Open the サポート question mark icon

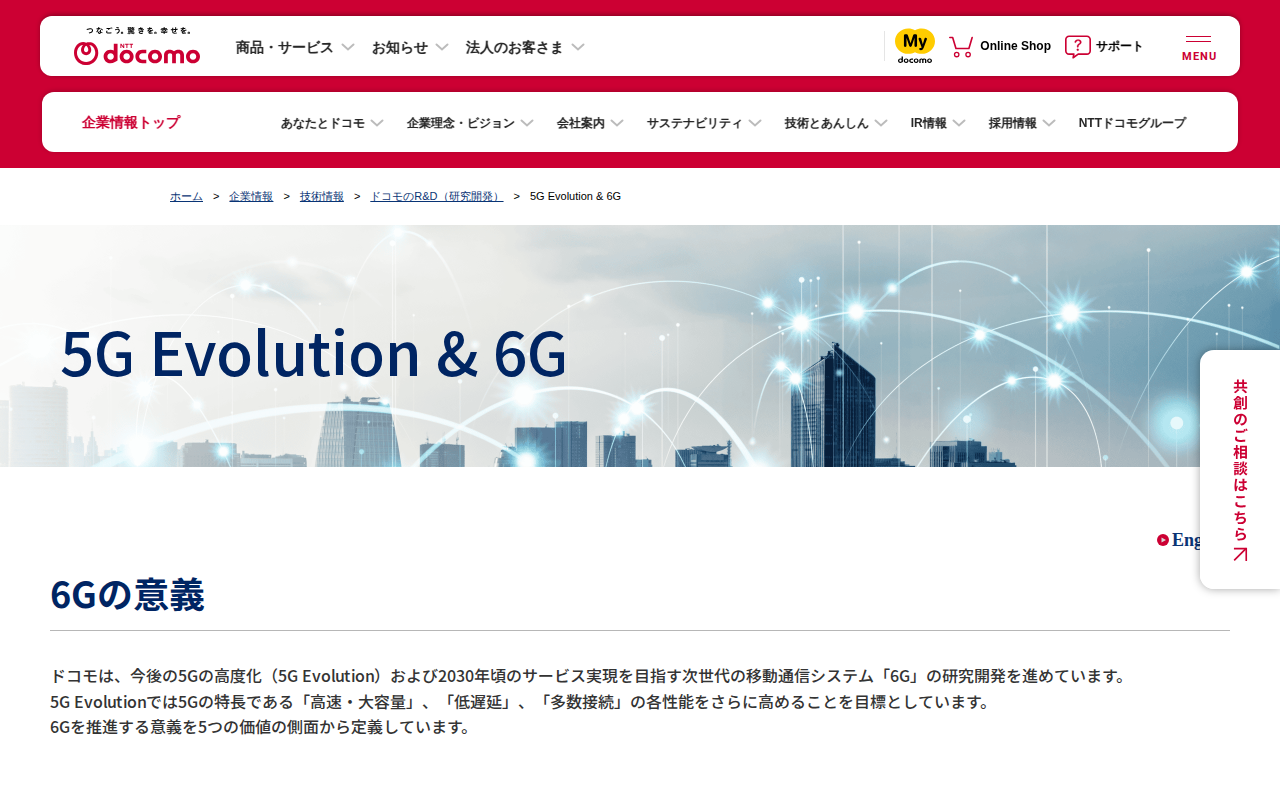tap(1078, 46)
